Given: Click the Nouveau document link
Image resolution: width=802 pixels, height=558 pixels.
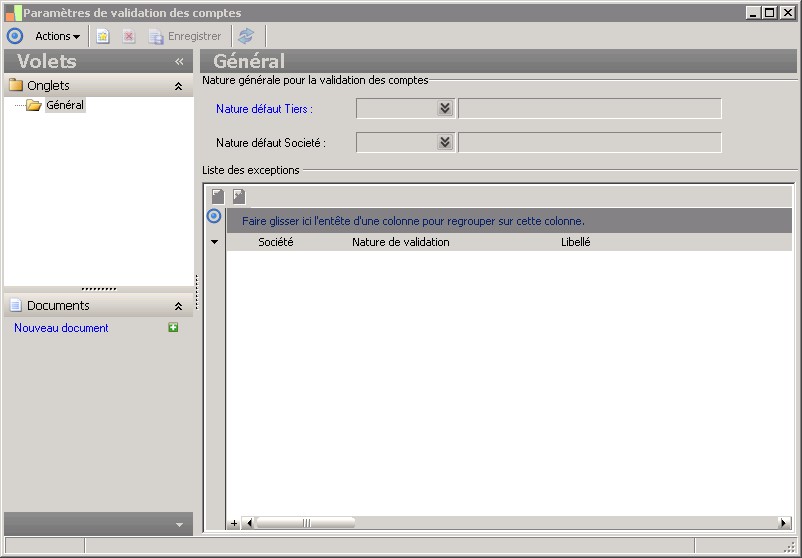Looking at the screenshot, I should 61,328.
